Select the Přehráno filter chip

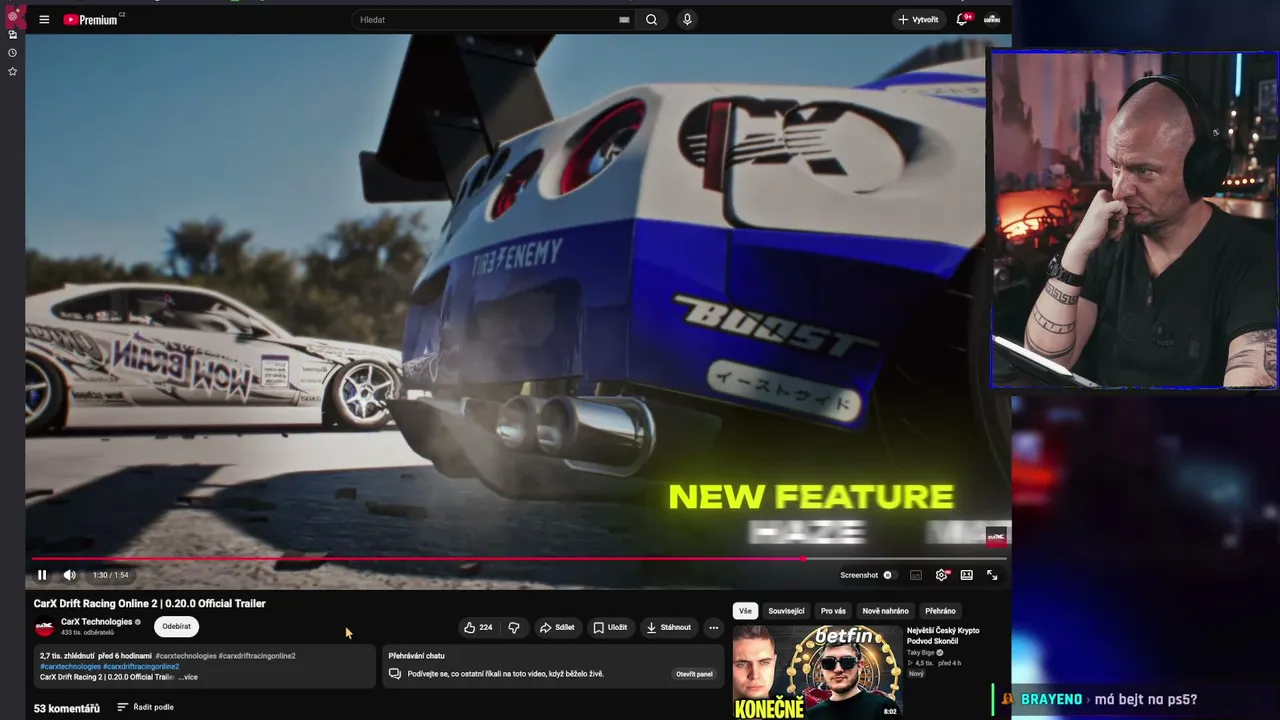pyautogui.click(x=940, y=611)
